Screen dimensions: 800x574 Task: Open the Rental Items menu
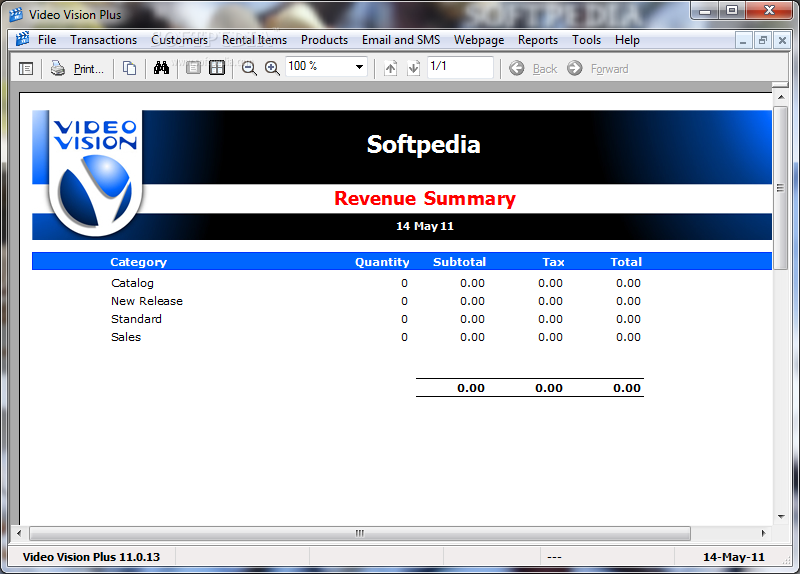[255, 40]
